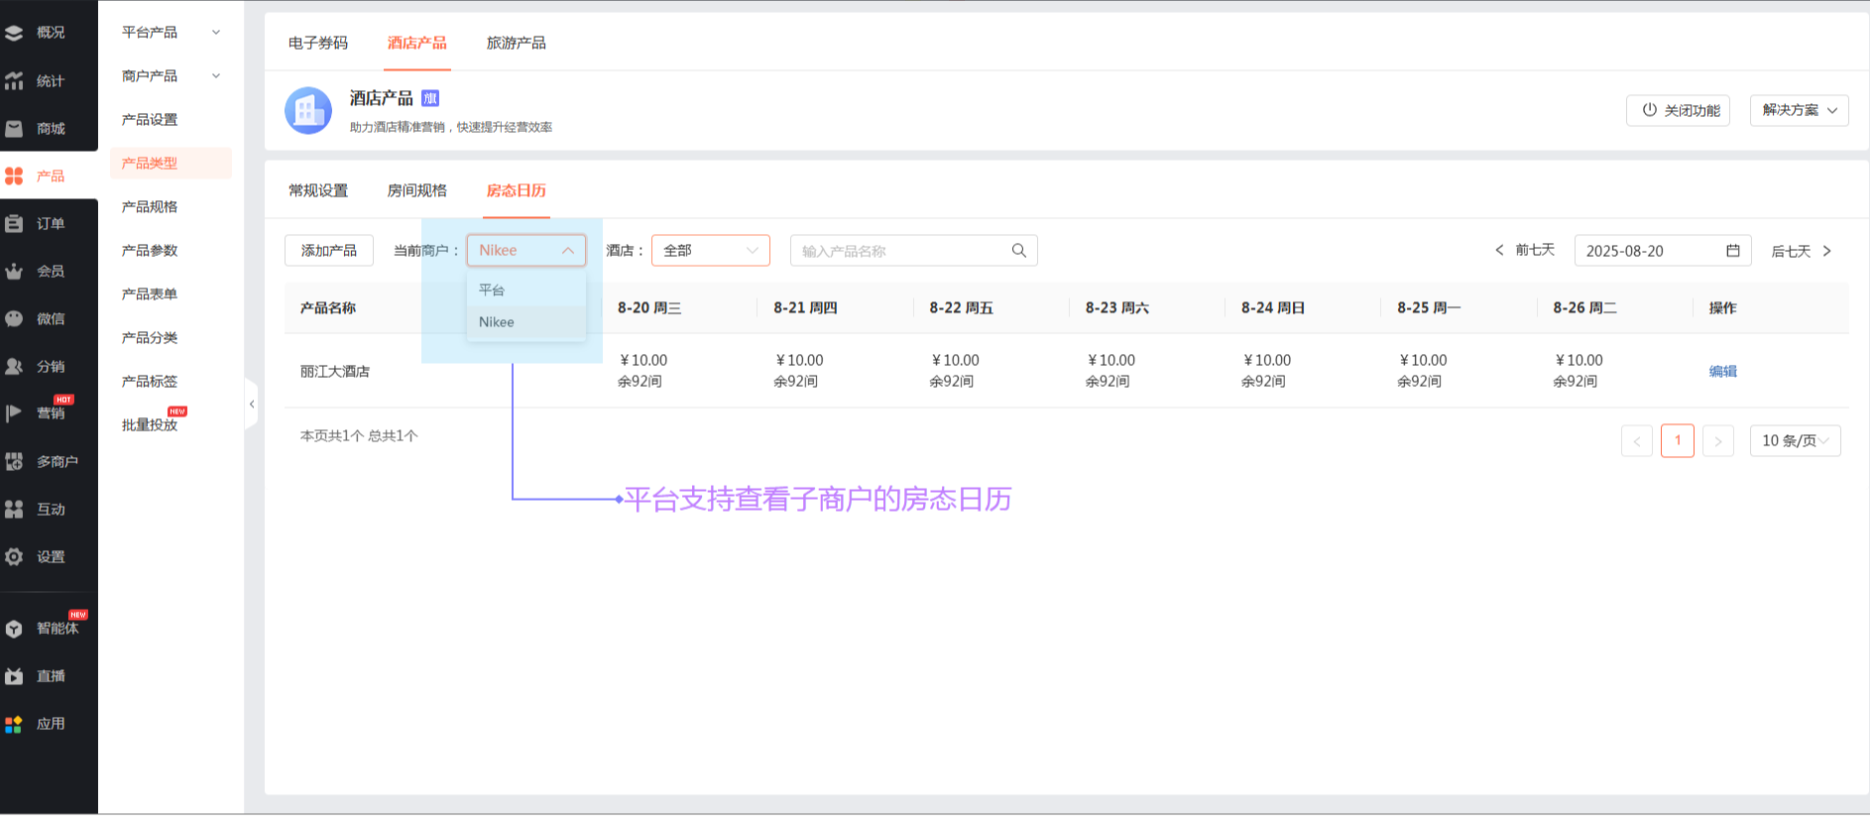This screenshot has height=819, width=1870.
Task: Collapse the secondary sidebar handle
Action: pos(252,404)
